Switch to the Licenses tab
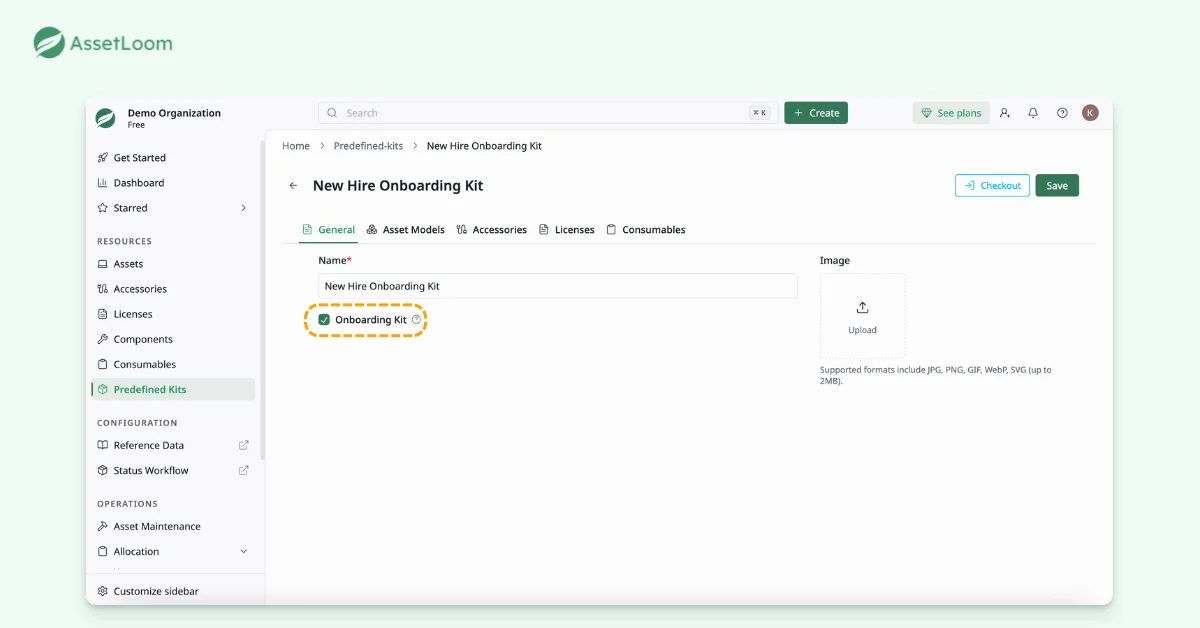Viewport: 1200px width, 628px height. 566,230
